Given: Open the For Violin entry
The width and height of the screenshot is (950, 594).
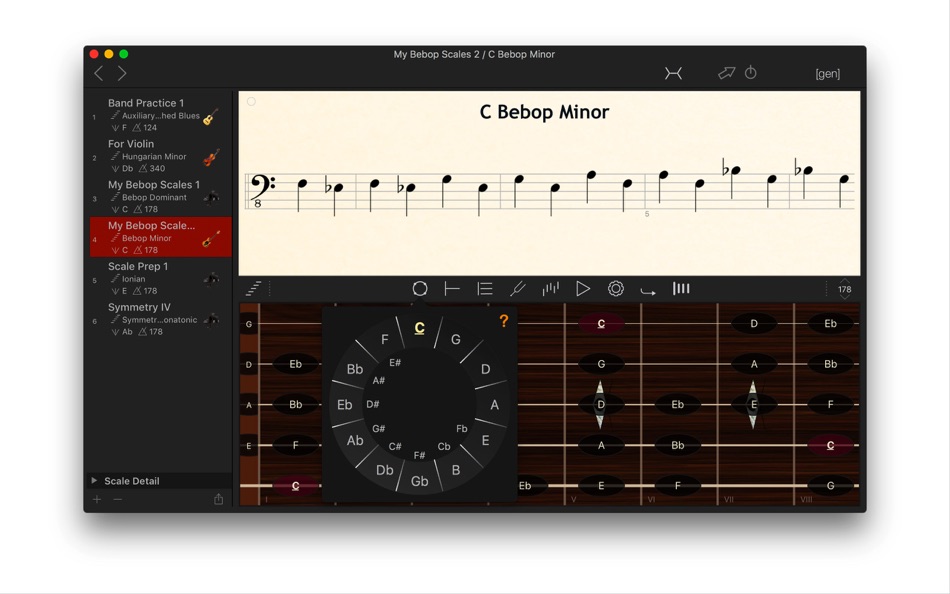Looking at the screenshot, I should pyautogui.click(x=161, y=156).
